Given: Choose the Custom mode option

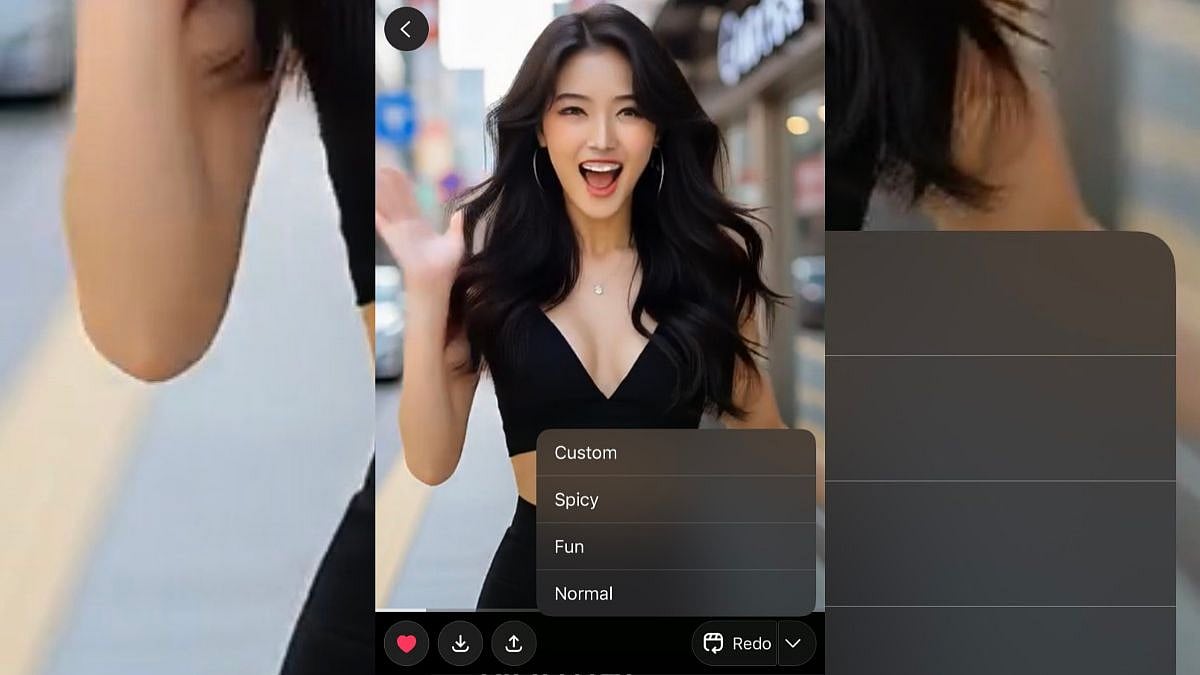Looking at the screenshot, I should click(676, 453).
